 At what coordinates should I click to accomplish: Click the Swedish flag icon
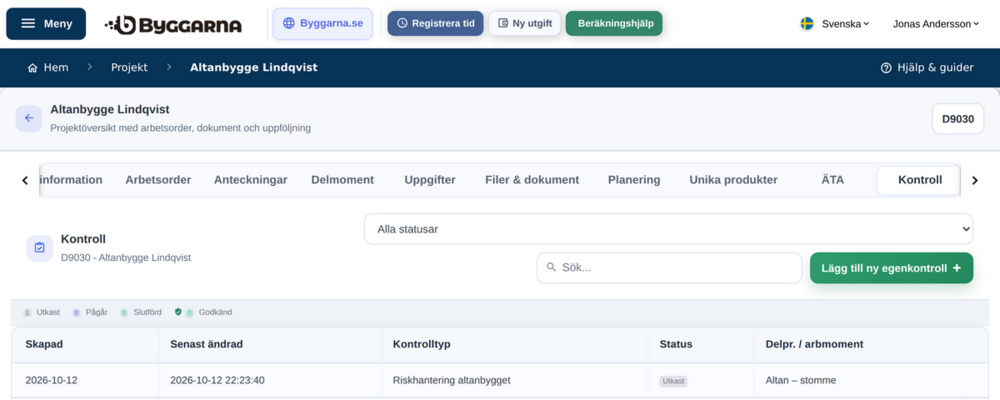tap(807, 24)
